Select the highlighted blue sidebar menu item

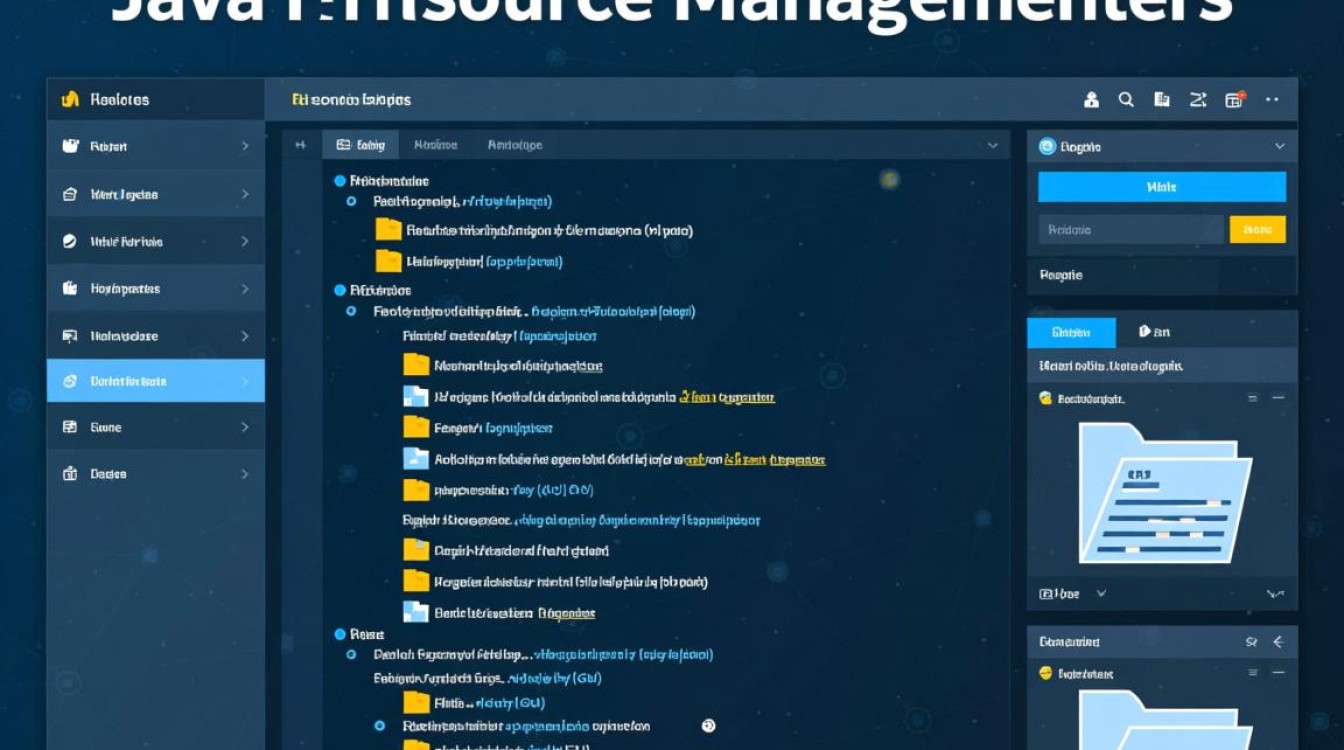155,381
